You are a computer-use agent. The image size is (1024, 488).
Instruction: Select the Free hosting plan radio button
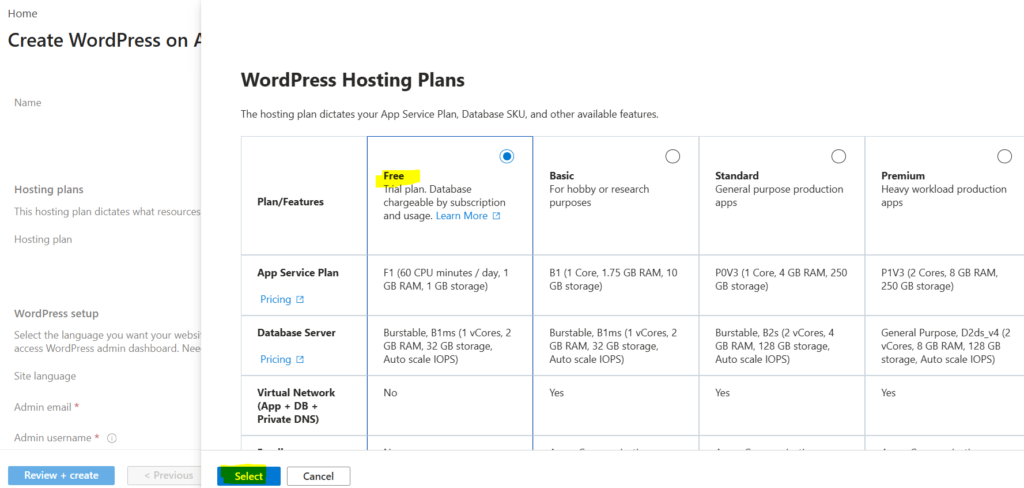tap(506, 156)
